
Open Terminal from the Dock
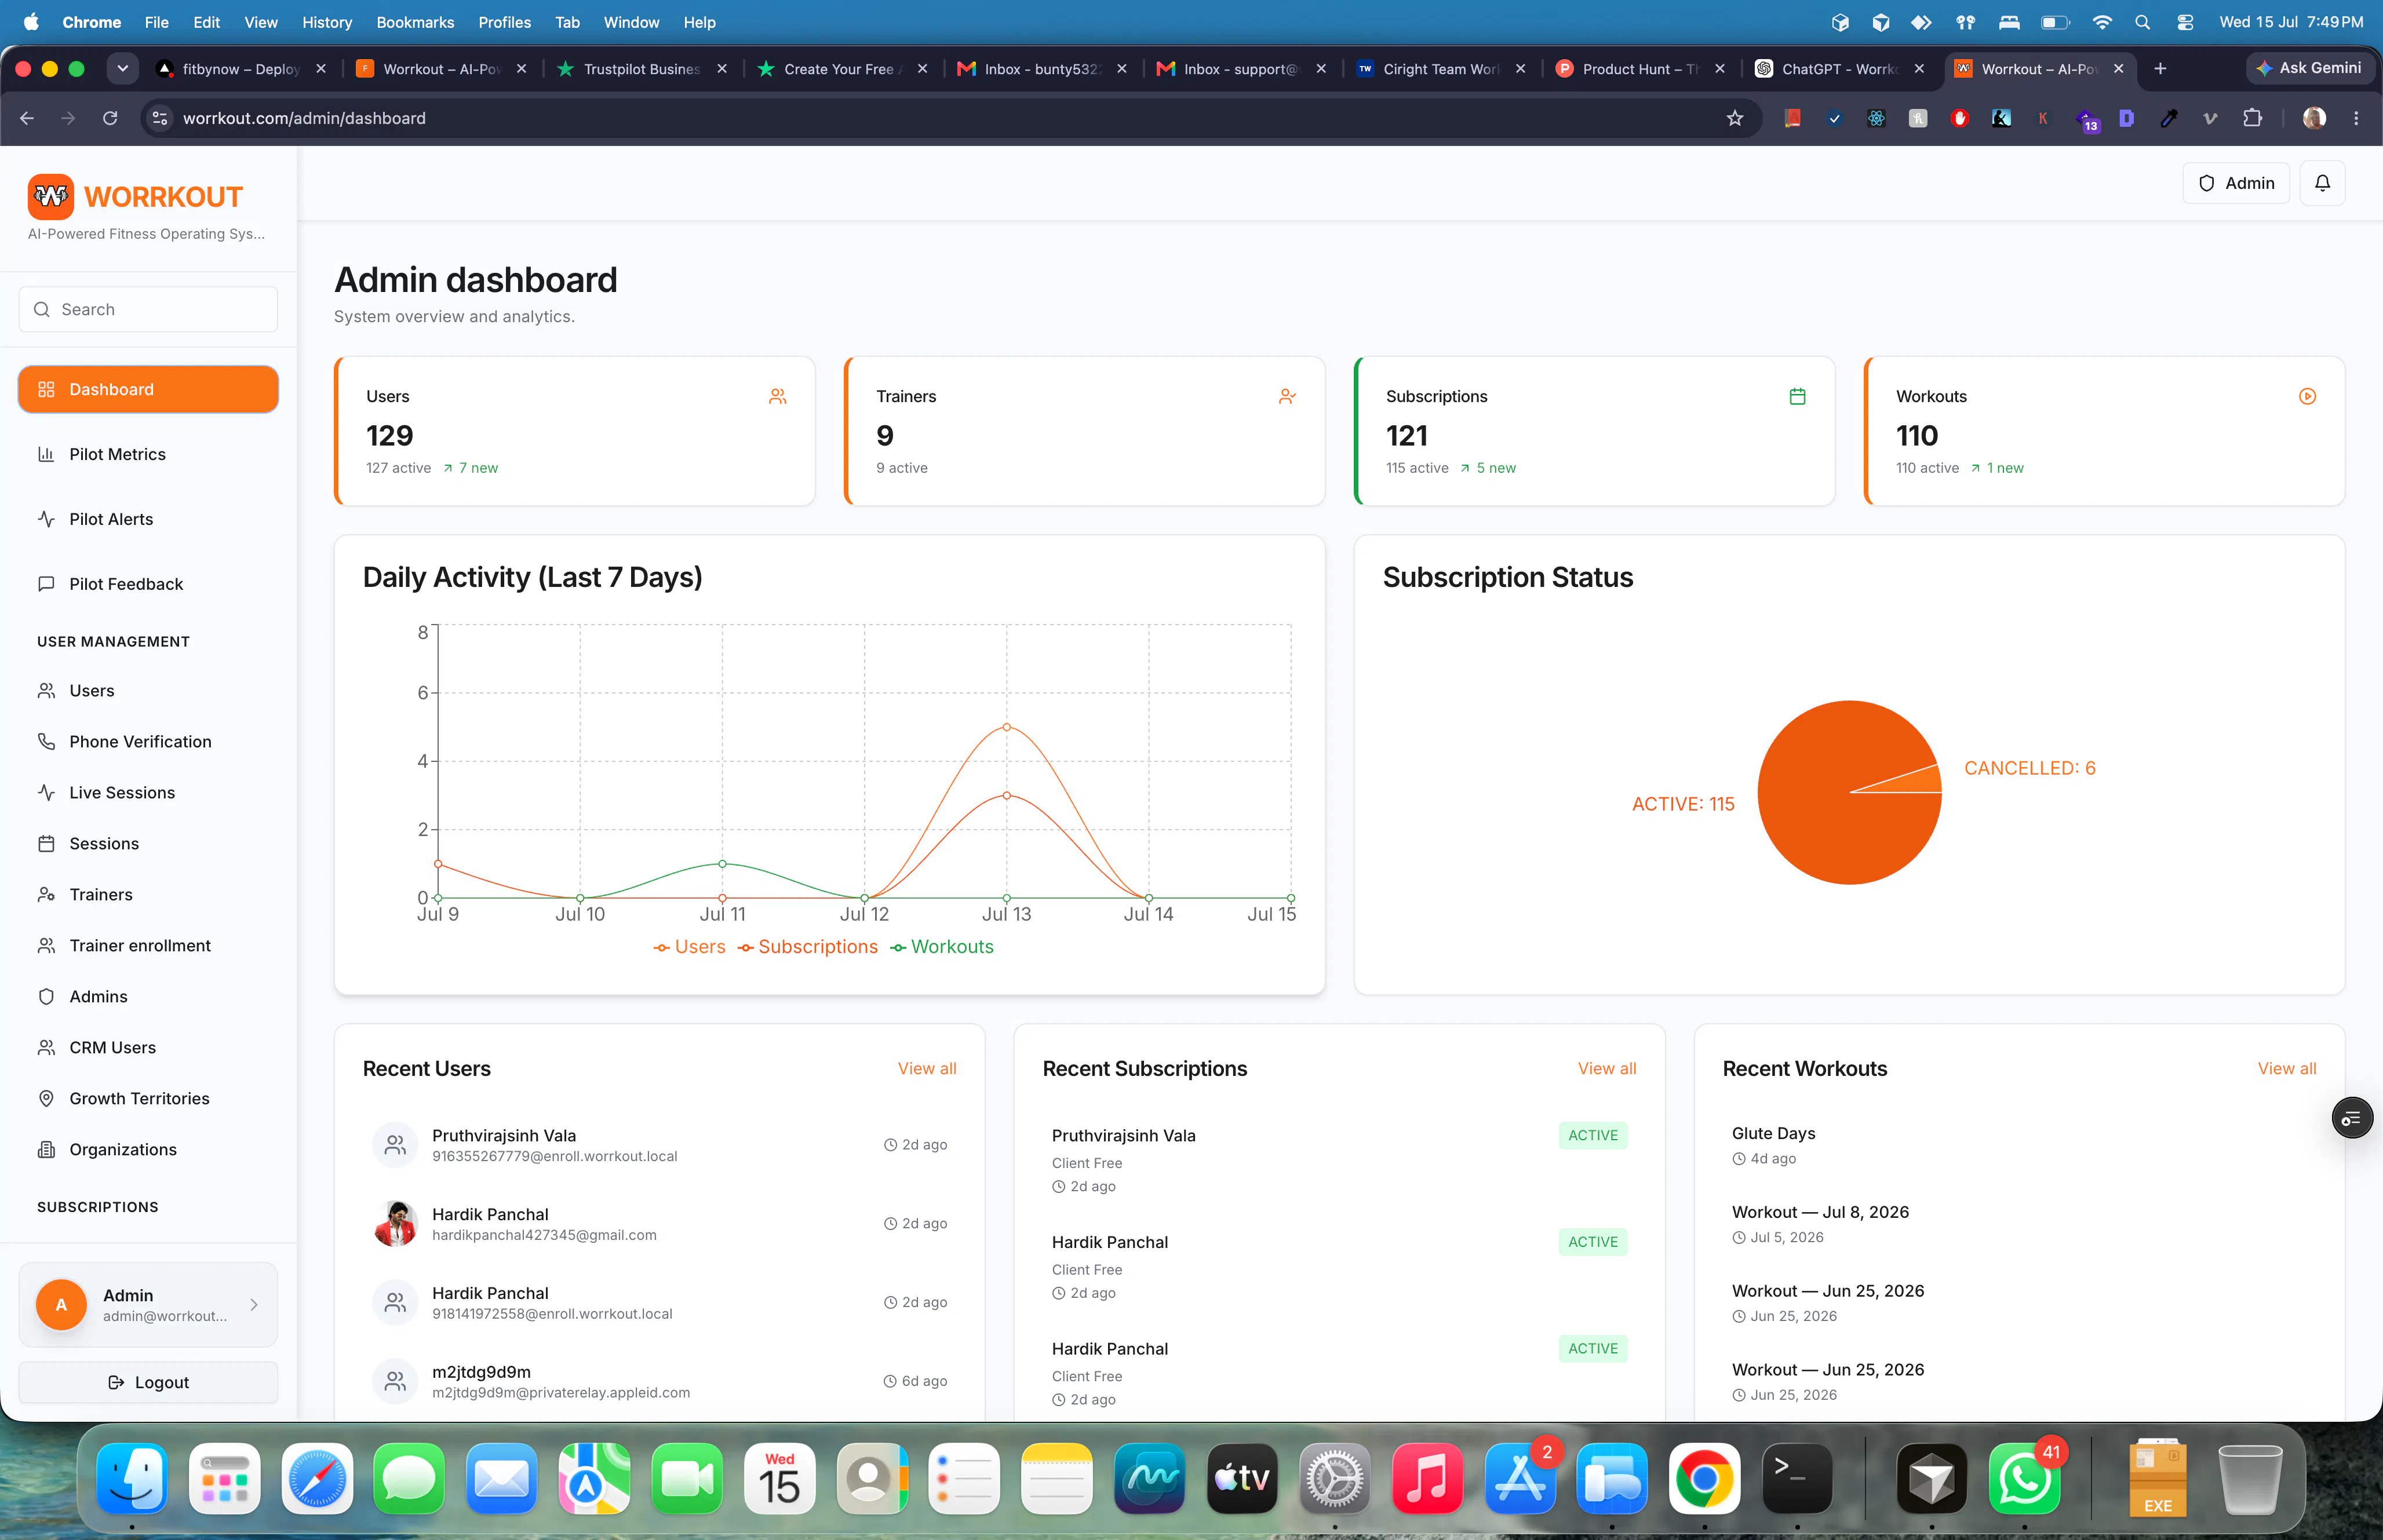(x=1797, y=1478)
